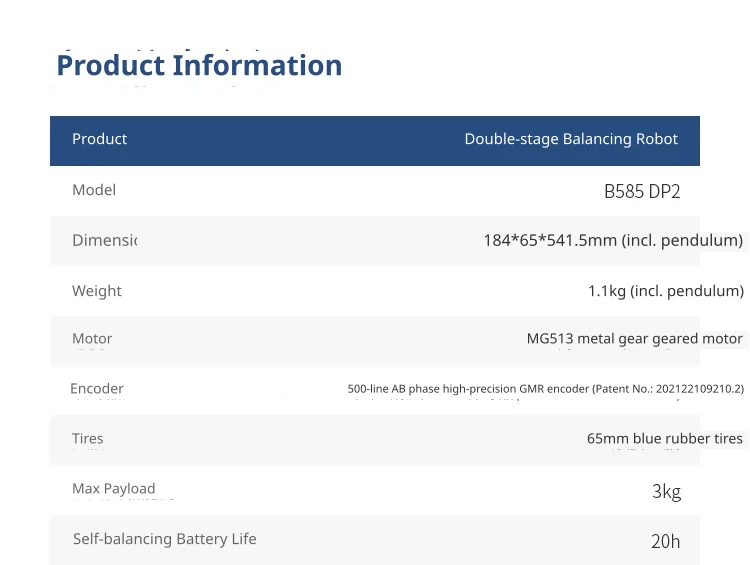
Task: Click the GMR encoder patent text
Action: pyautogui.click(x=546, y=388)
